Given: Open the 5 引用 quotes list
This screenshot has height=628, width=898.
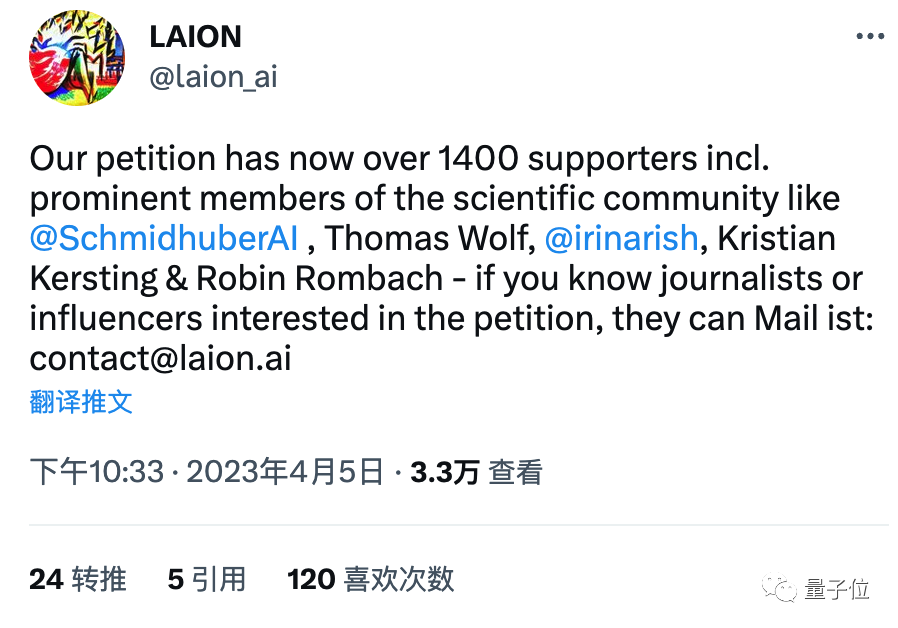Looking at the screenshot, I should 206,579.
